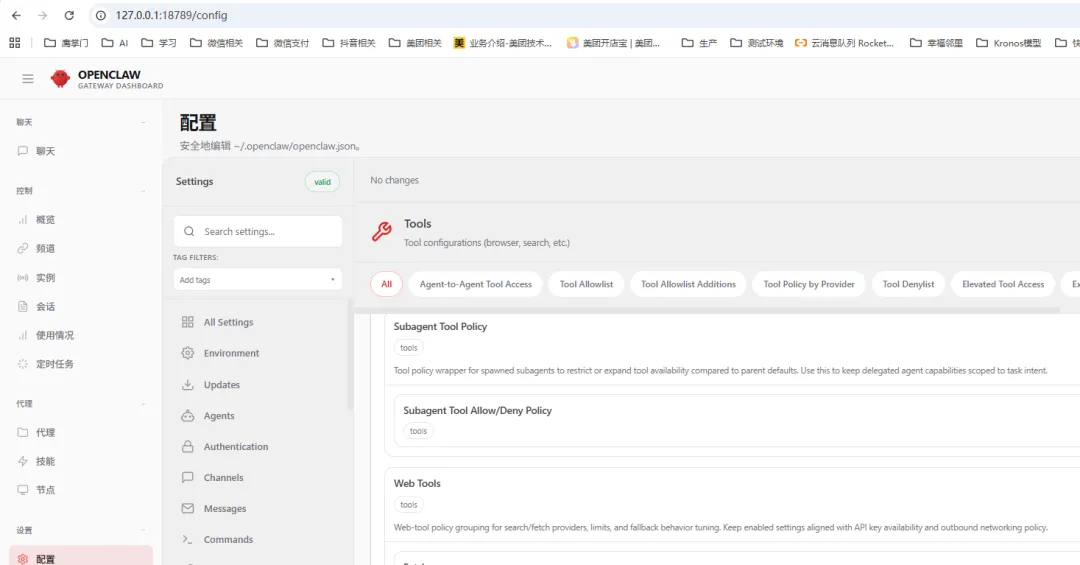This screenshot has height=565, width=1080.
Task: Click the Updates download icon
Action: pos(187,384)
